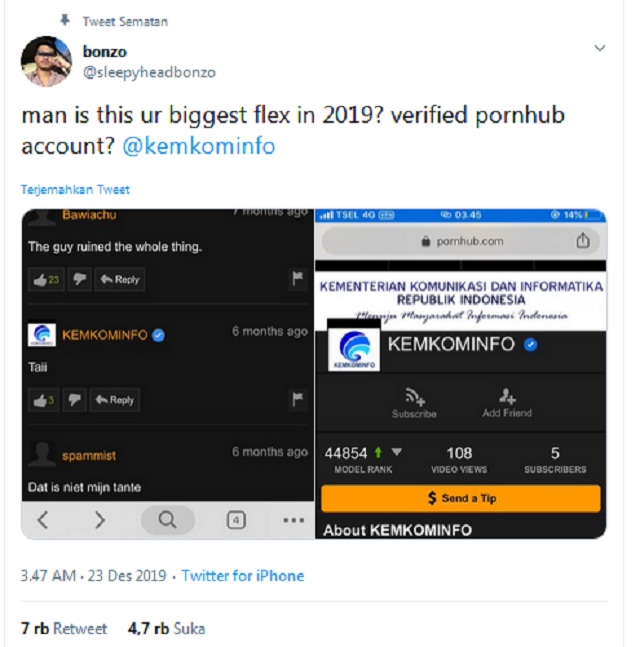
Task: Open the browser tabs counter showing 4
Action: click(x=236, y=520)
